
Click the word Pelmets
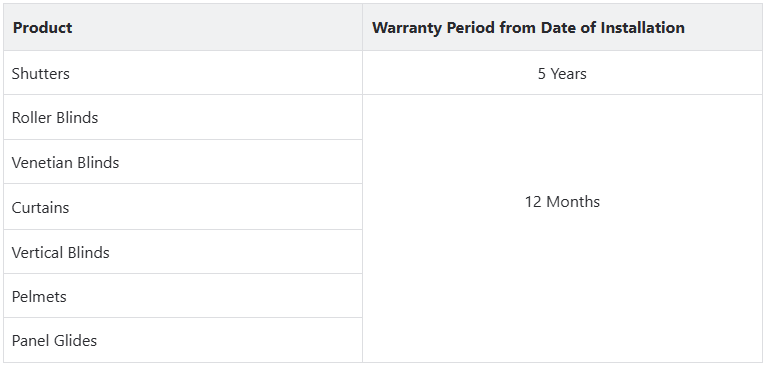[x=39, y=297]
